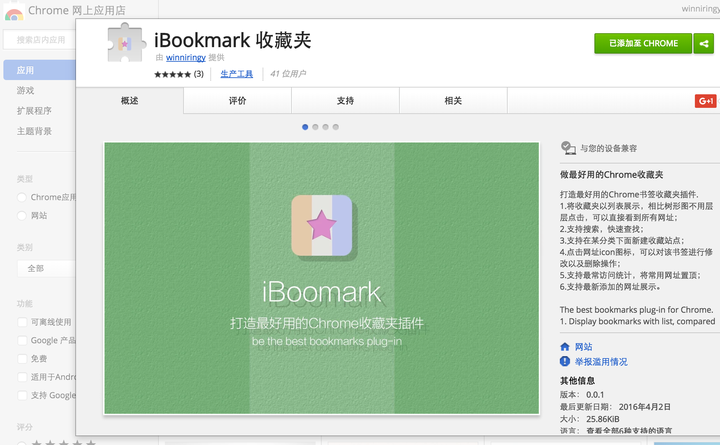The height and width of the screenshot is (445, 720).
Task: Click the 举报滥用情况 report link
Action: (x=601, y=362)
